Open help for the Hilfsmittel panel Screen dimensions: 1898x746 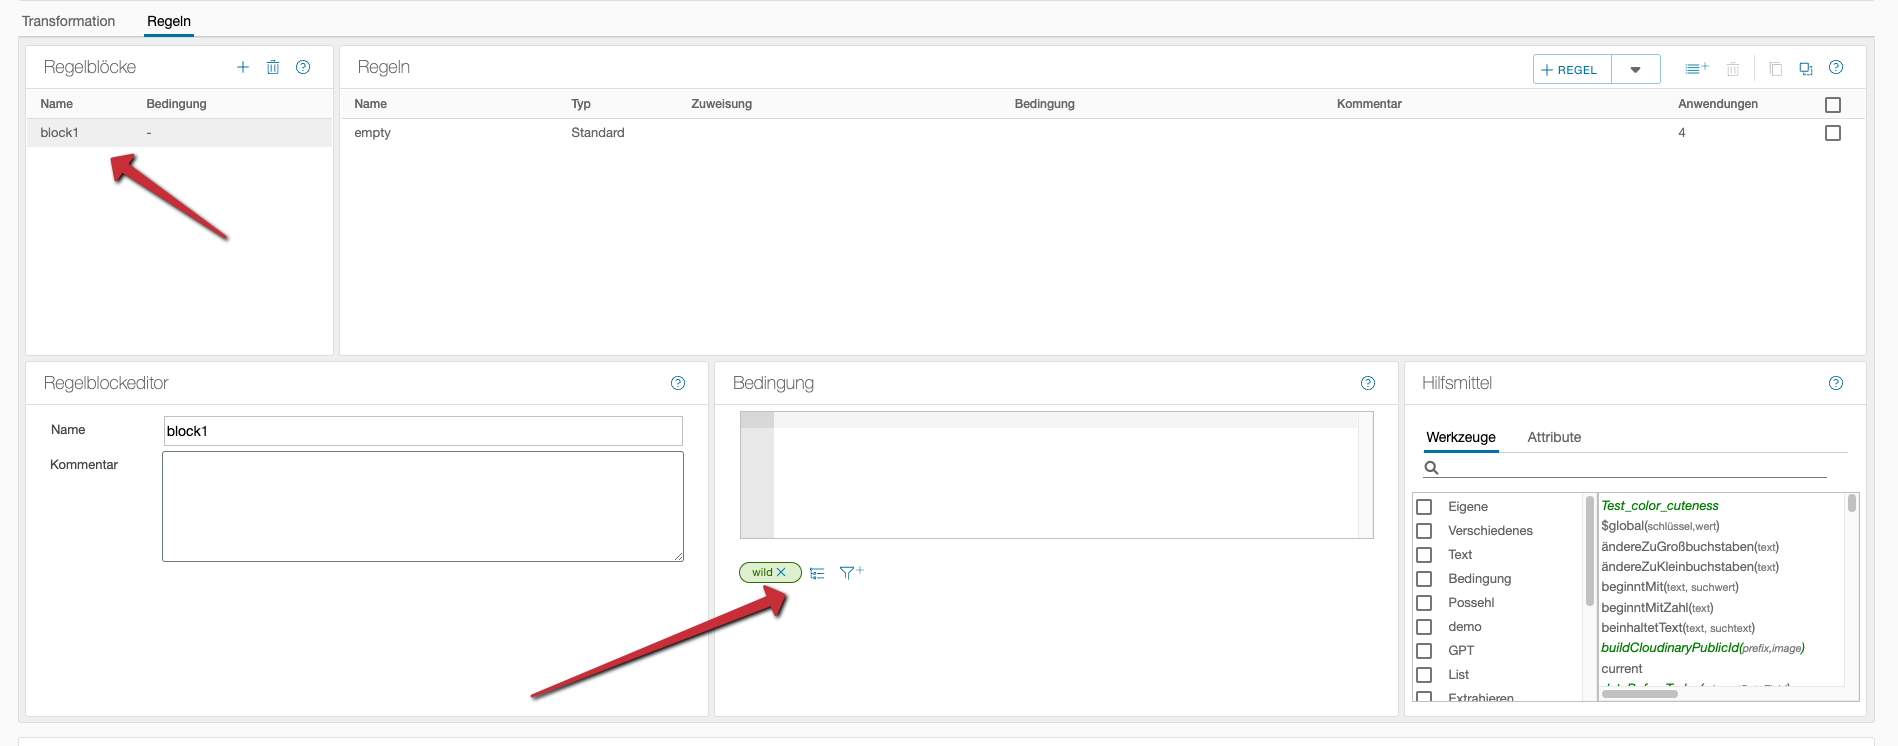coord(1836,383)
